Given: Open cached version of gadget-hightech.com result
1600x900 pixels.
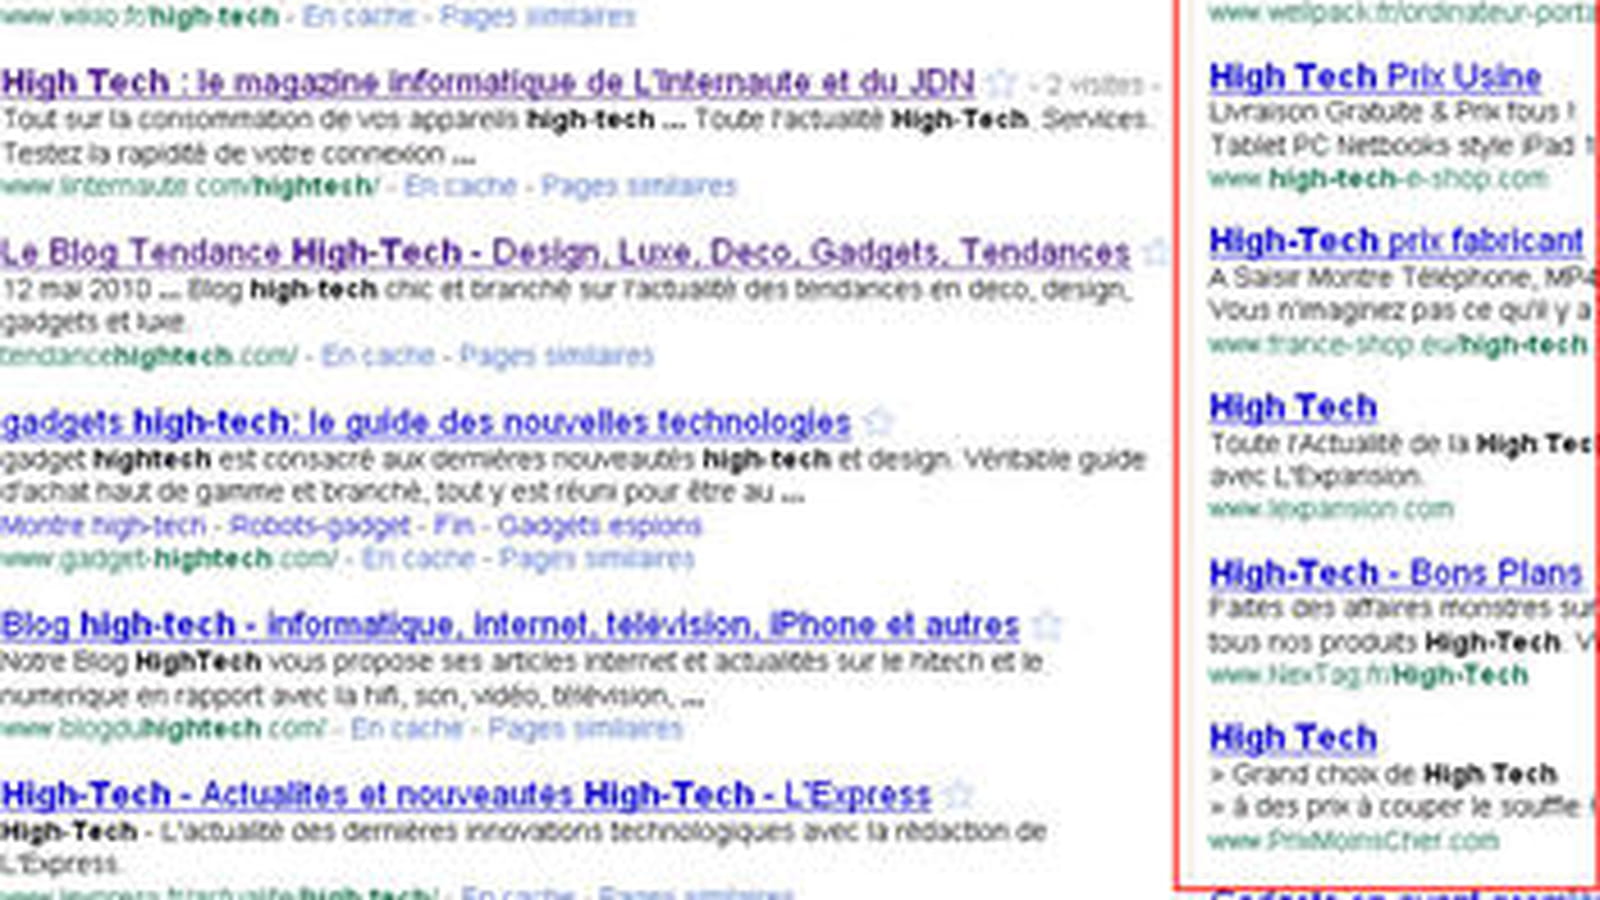Looking at the screenshot, I should point(418,558).
